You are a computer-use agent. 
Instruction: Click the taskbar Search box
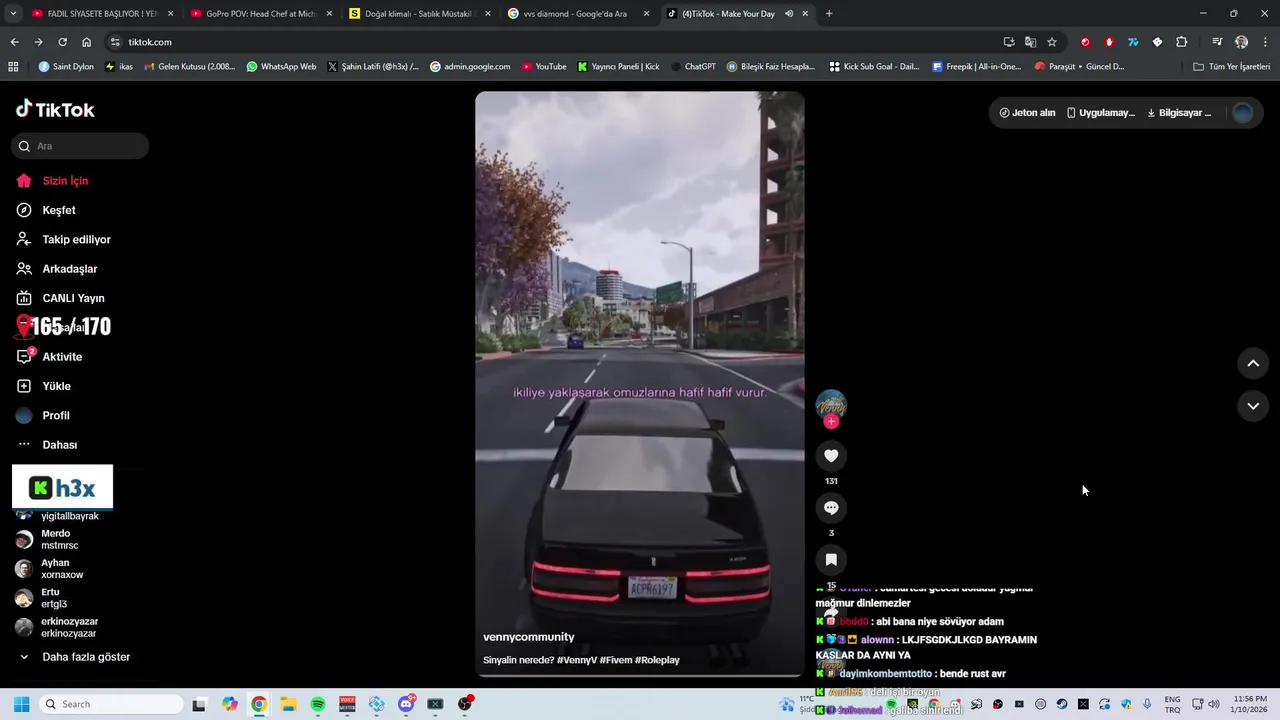coord(110,704)
